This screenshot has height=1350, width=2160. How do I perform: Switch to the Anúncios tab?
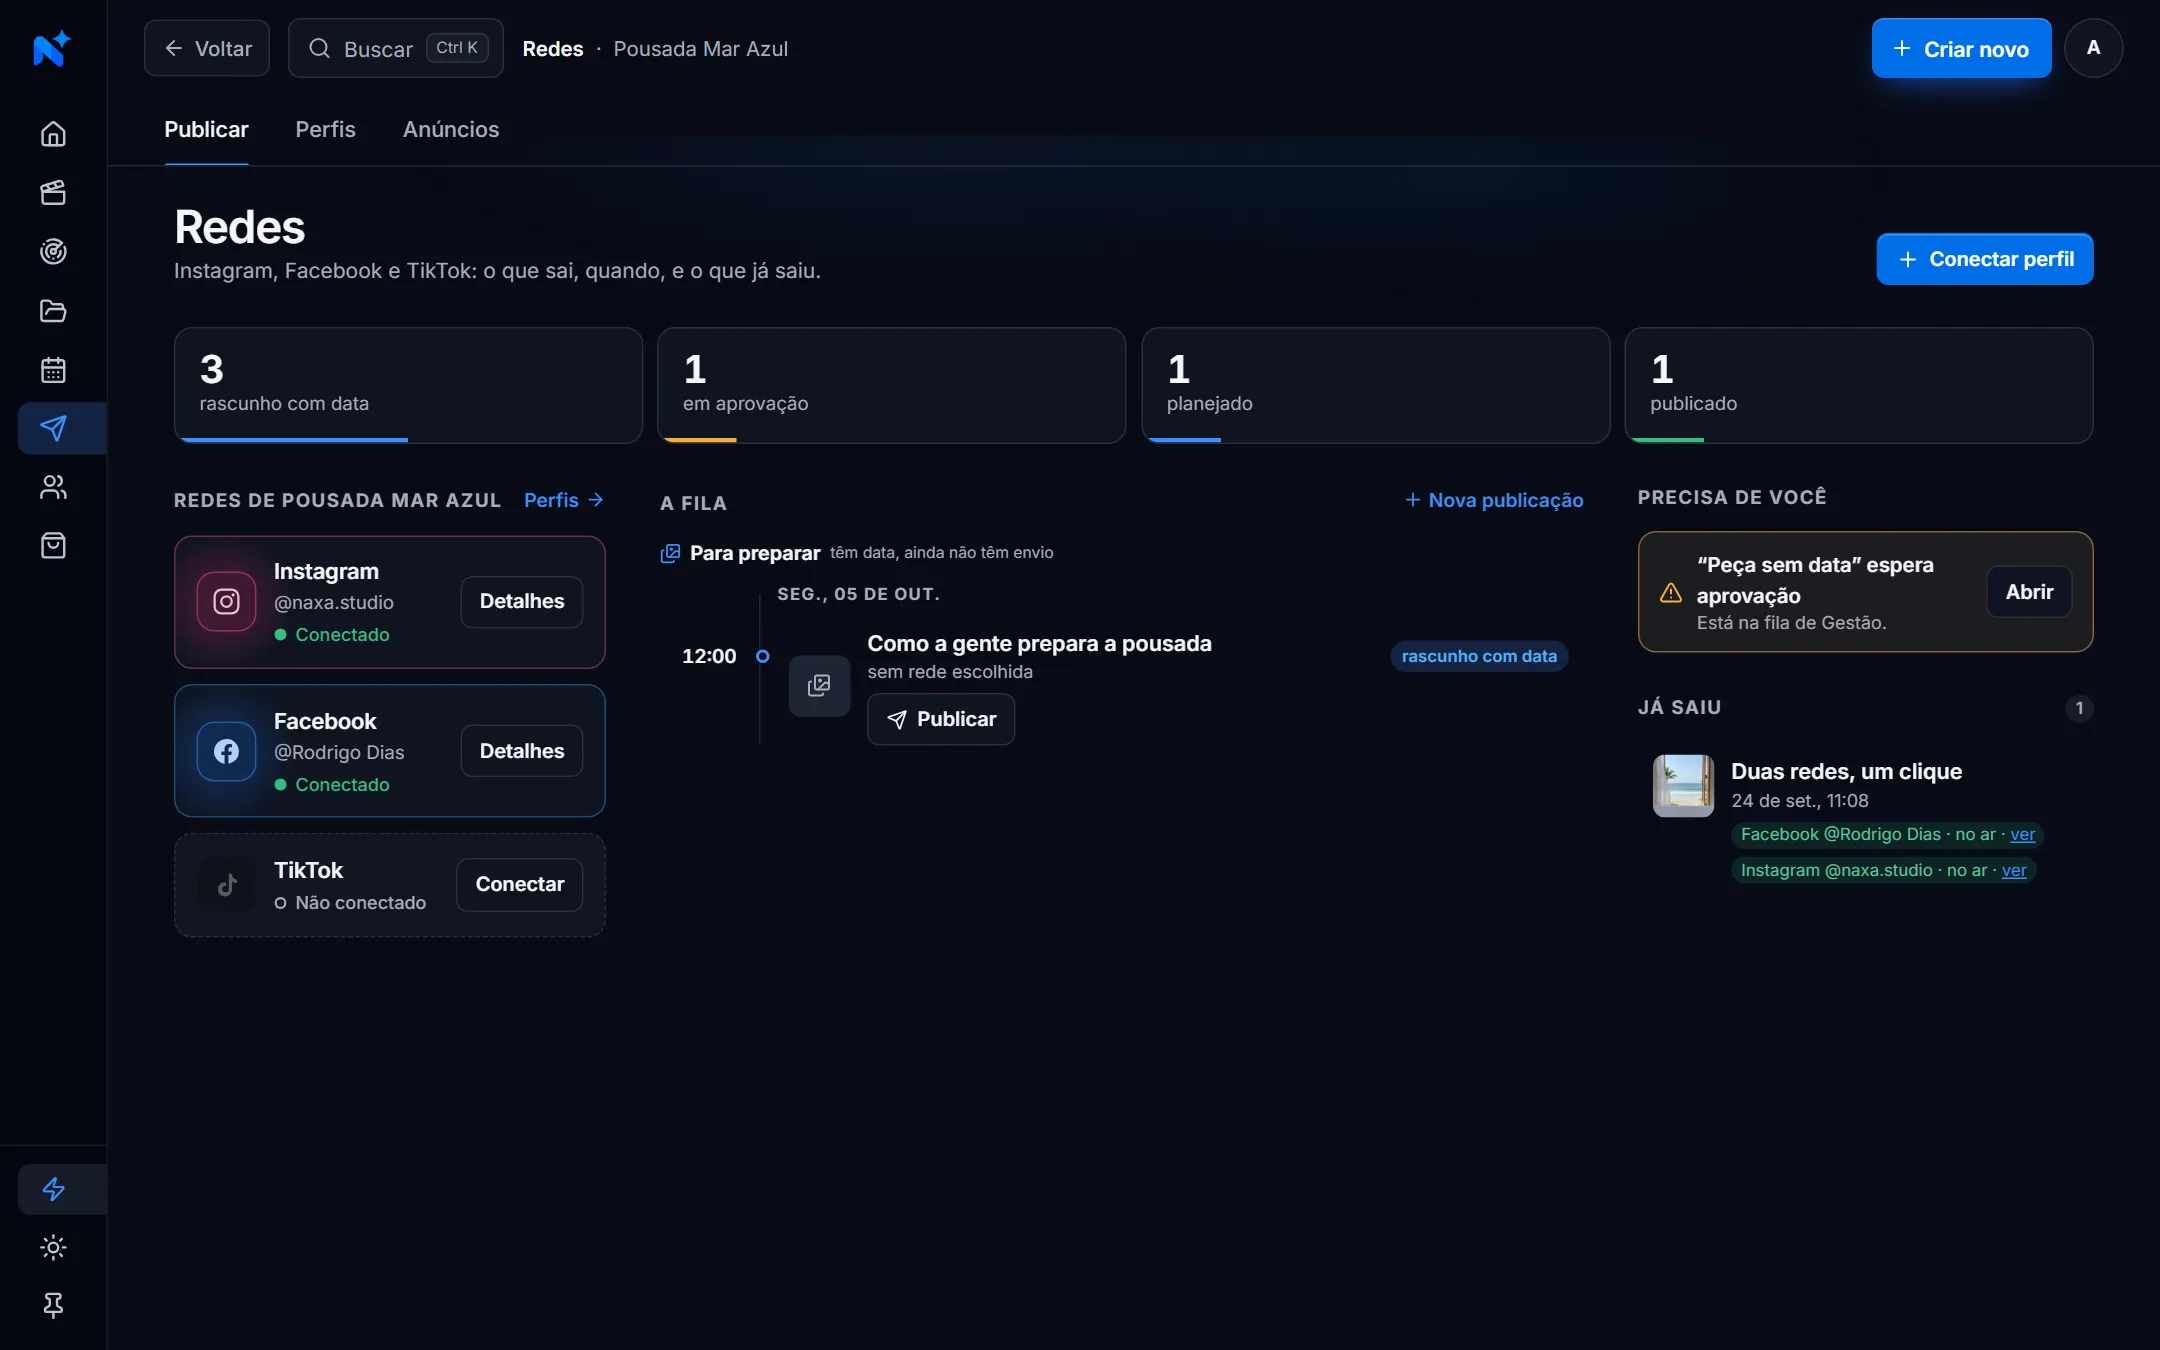[451, 130]
